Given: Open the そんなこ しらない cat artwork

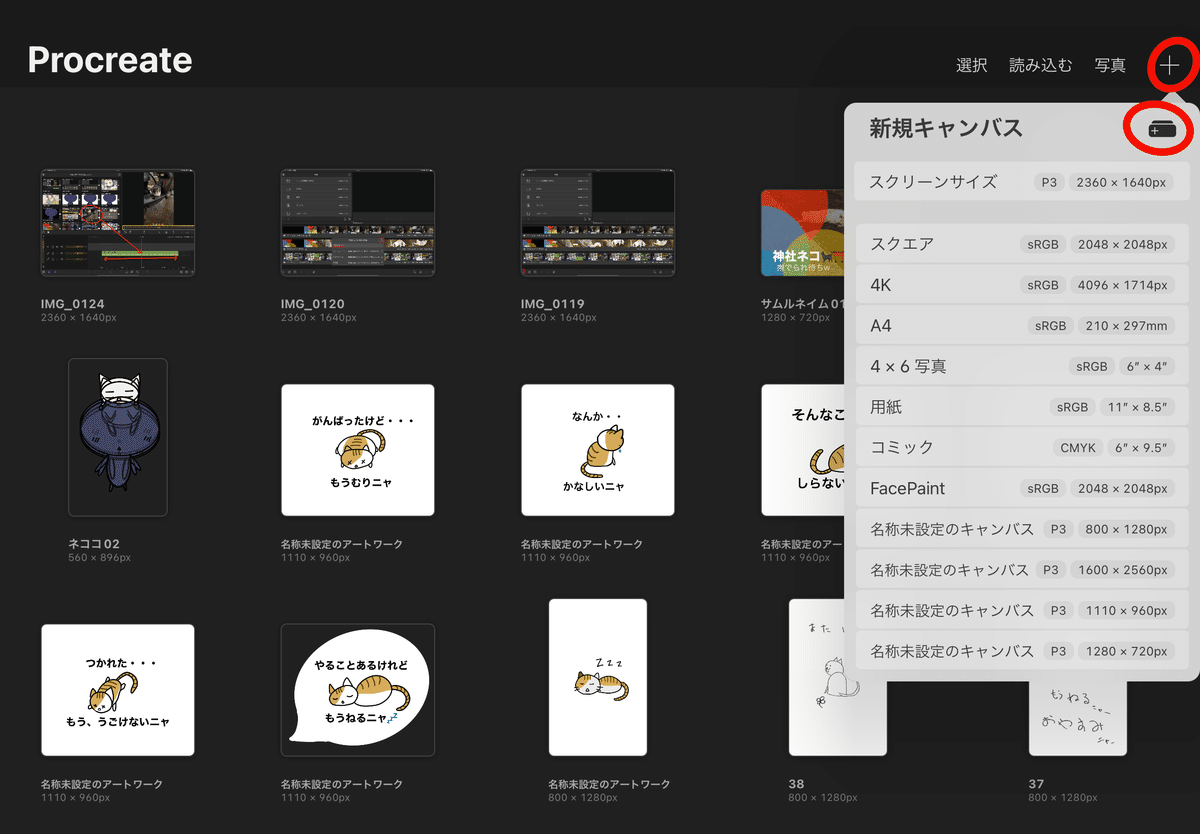Looking at the screenshot, I should pyautogui.click(x=802, y=450).
